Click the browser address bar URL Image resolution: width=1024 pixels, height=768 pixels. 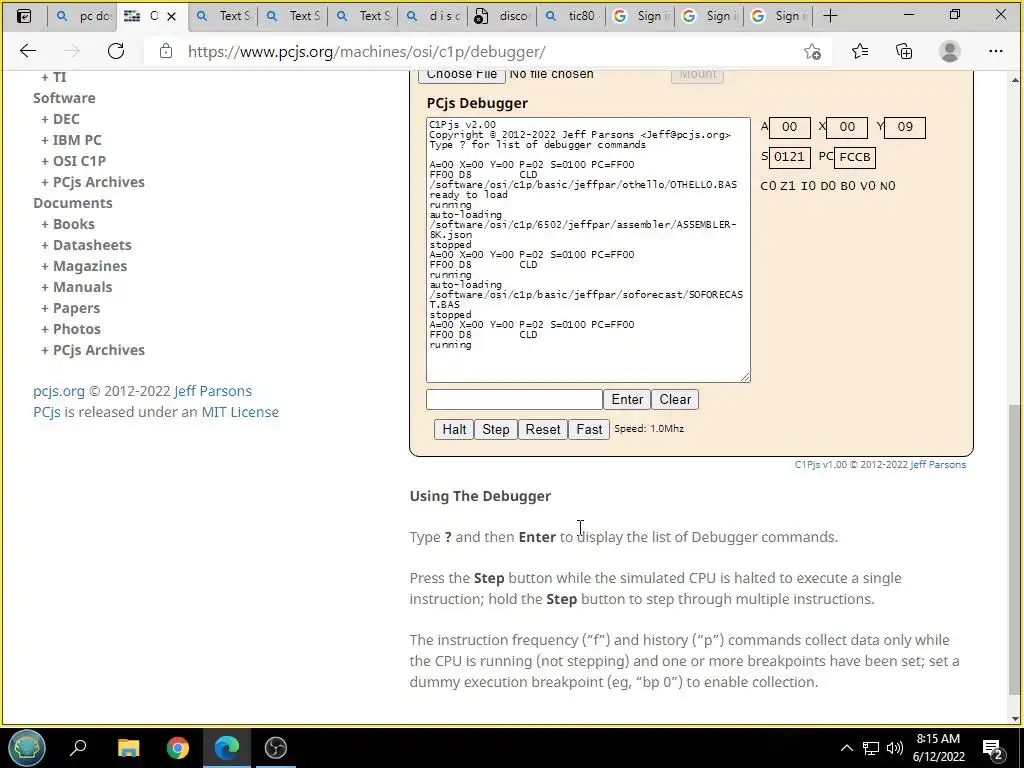pyautogui.click(x=366, y=52)
